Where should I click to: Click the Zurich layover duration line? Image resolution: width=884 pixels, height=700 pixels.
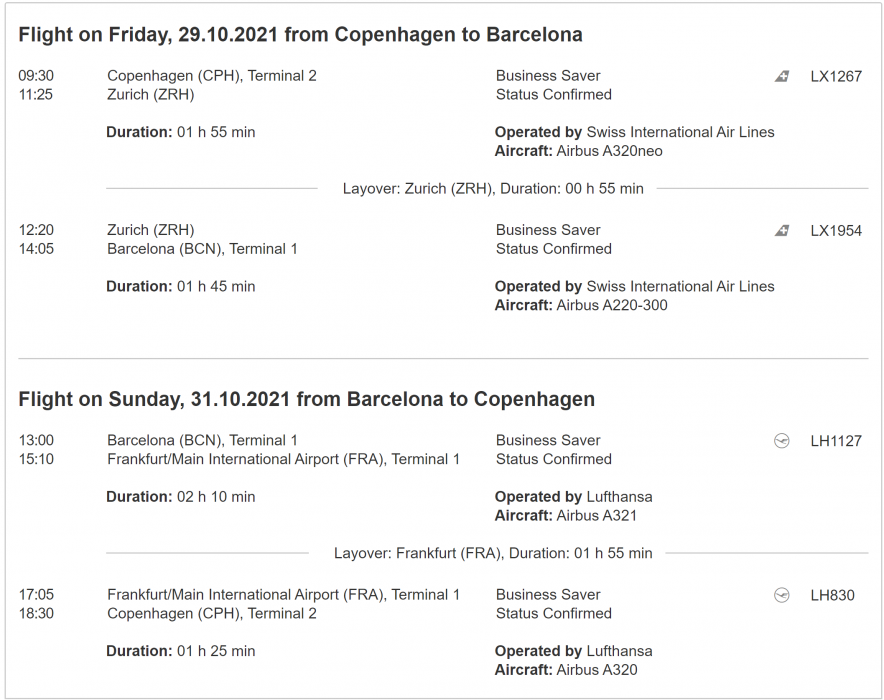(x=493, y=188)
